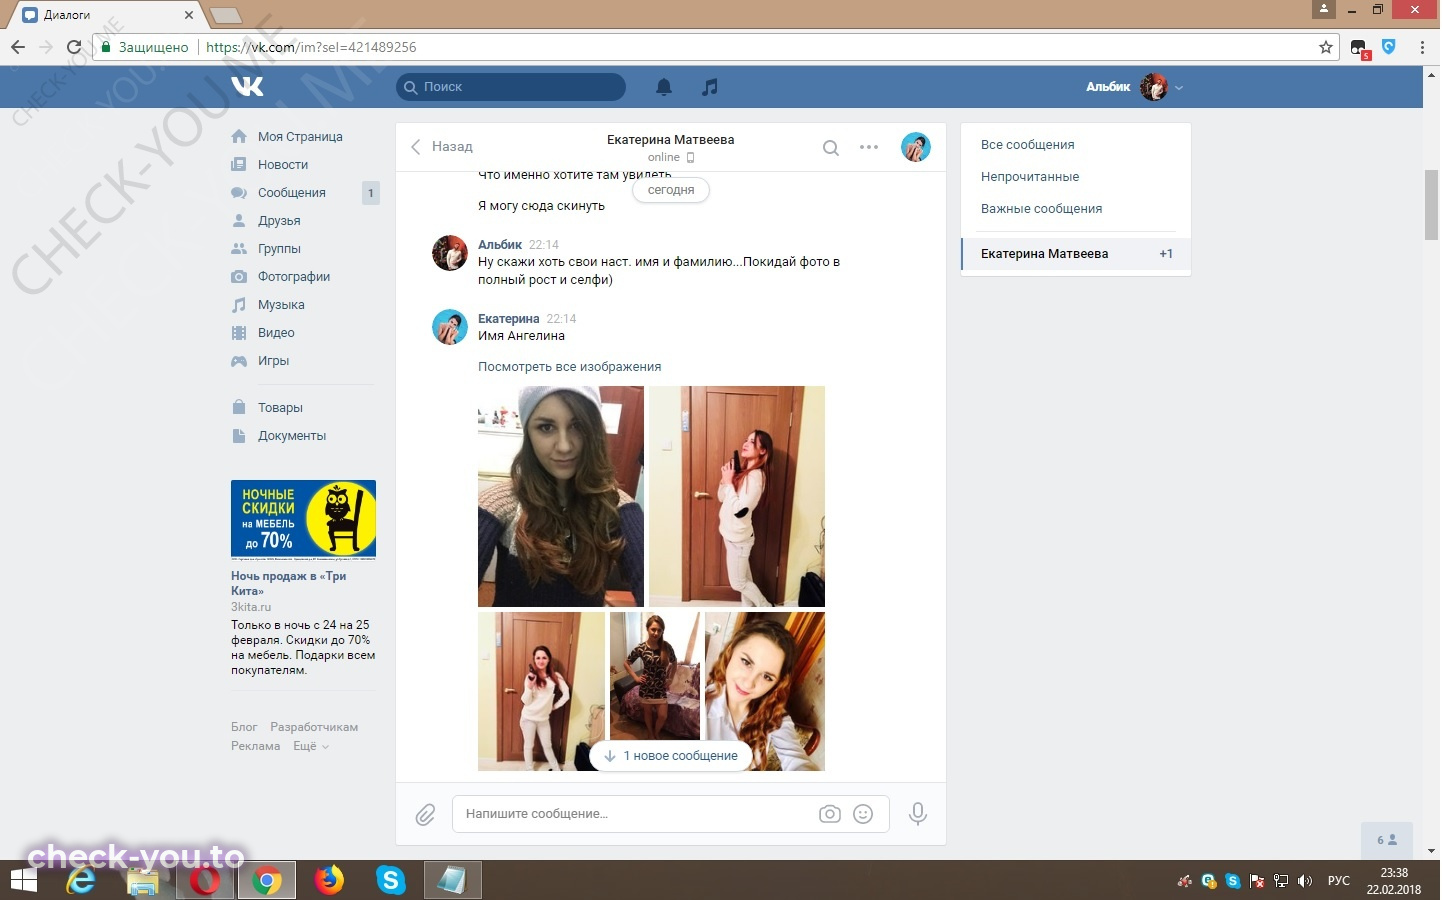Screen dimensions: 1442x900
Task: Click the Разработчикам footer link
Action: 314,727
